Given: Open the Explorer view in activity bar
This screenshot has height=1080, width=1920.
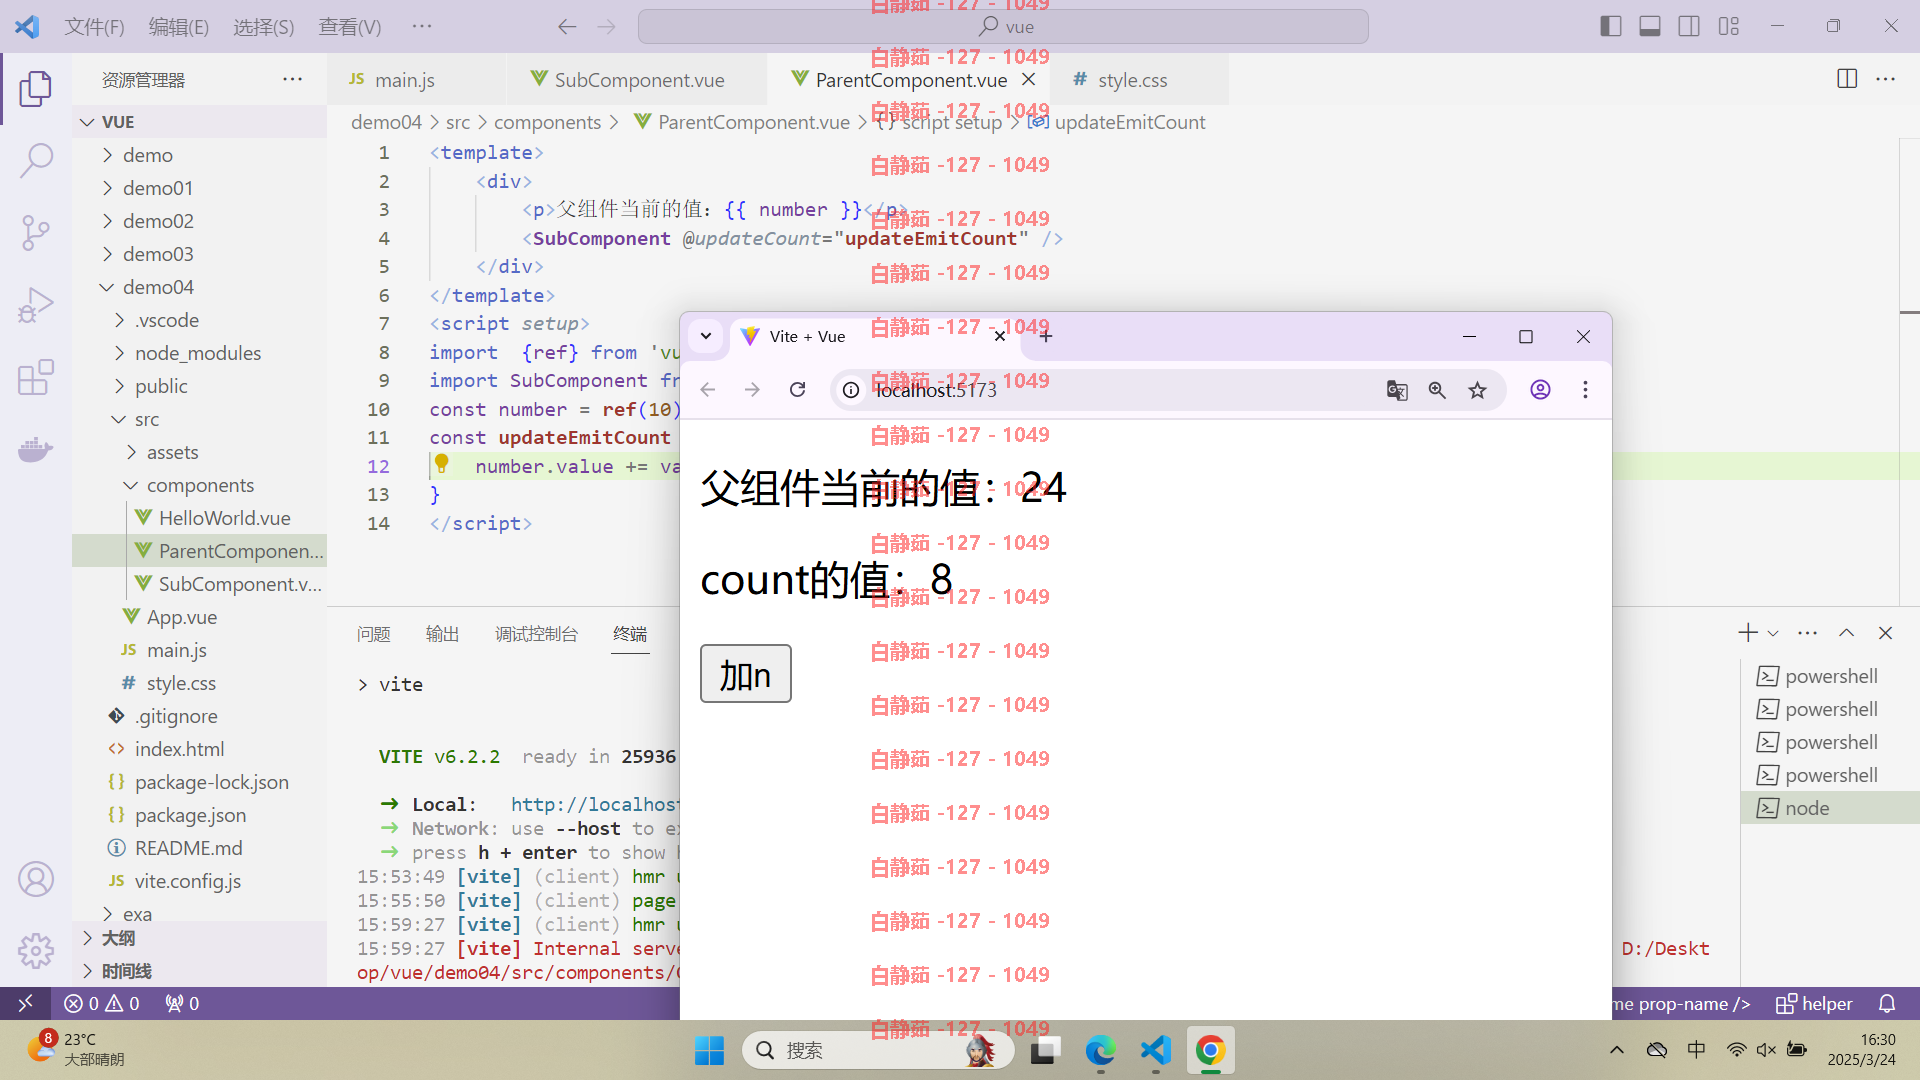Looking at the screenshot, I should (36, 89).
